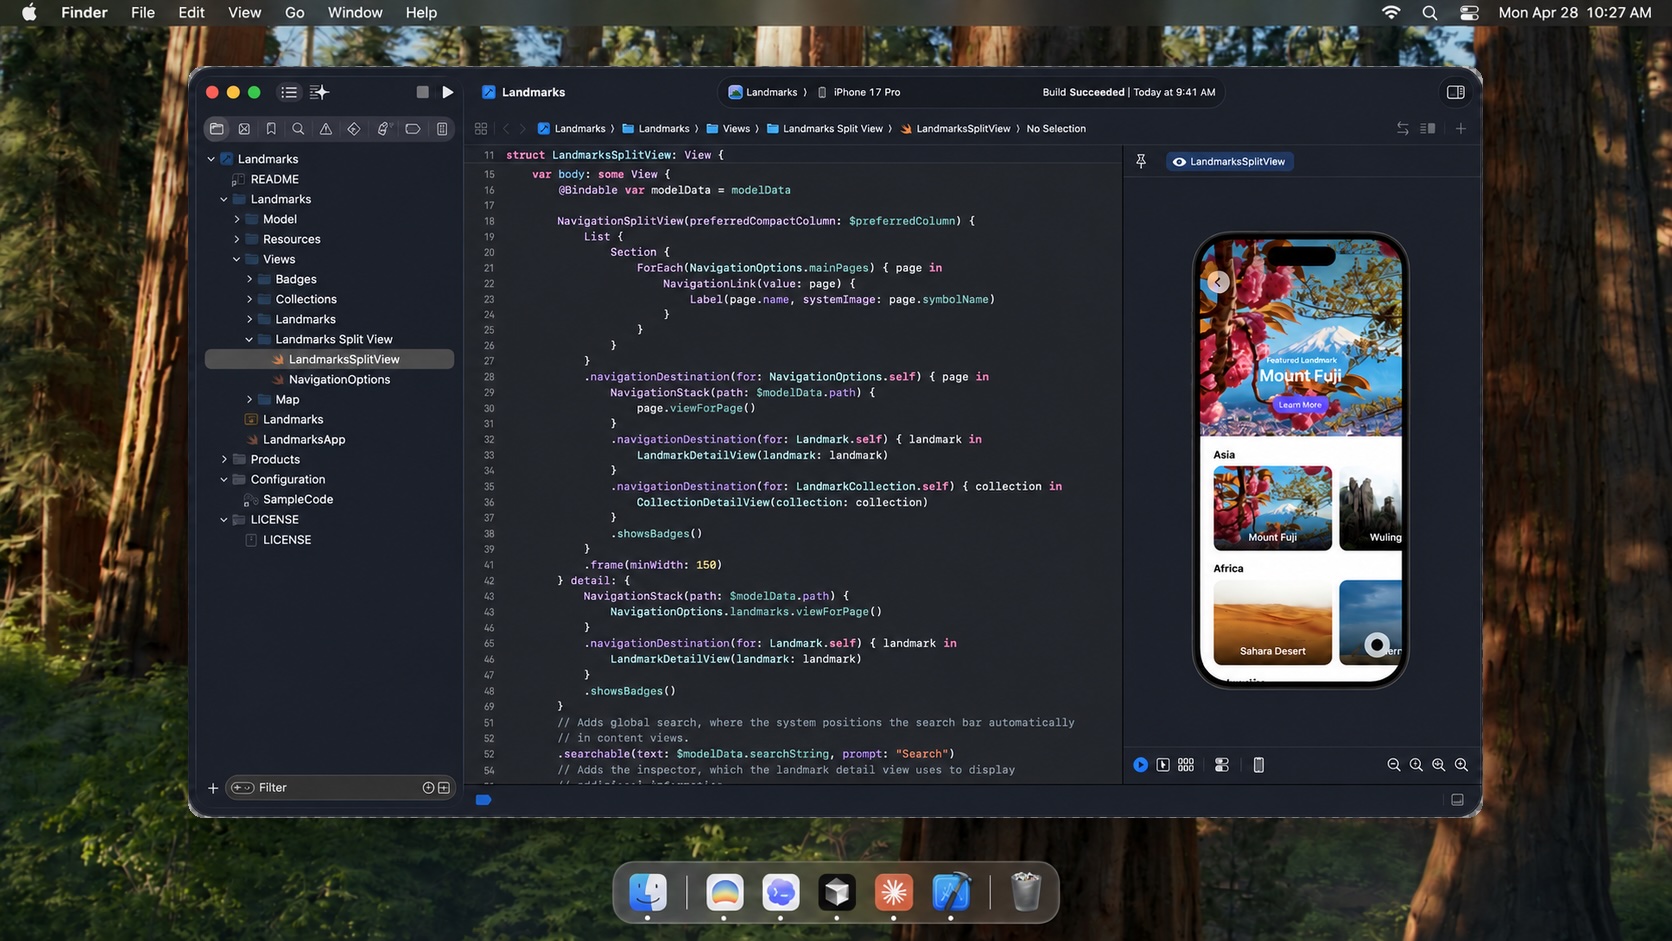Show preview Variants grid
1672x941 pixels.
[1186, 765]
